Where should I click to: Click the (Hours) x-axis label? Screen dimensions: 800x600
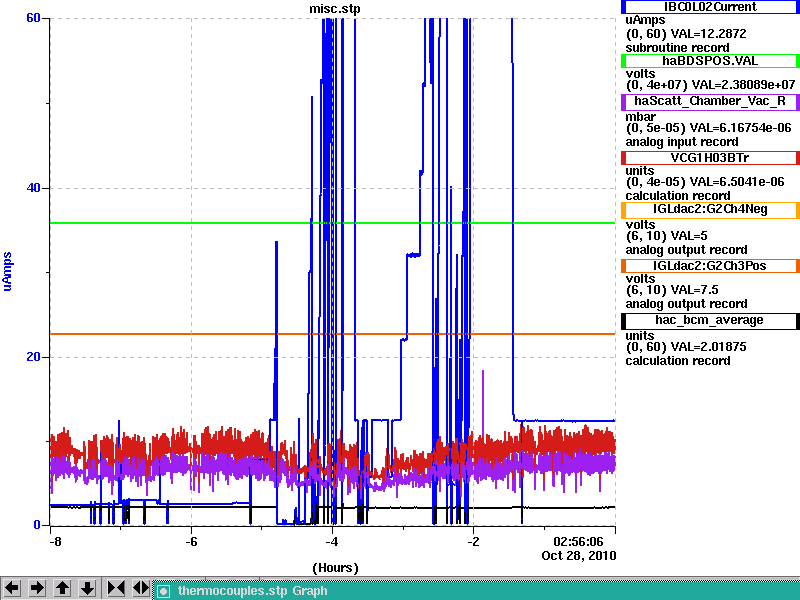(x=335, y=568)
